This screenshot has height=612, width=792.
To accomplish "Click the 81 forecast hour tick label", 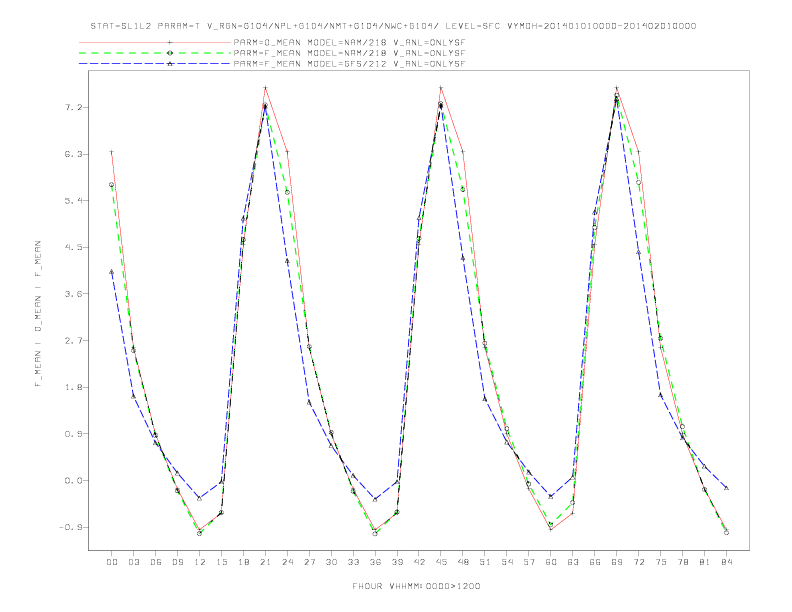I will click(x=705, y=562).
